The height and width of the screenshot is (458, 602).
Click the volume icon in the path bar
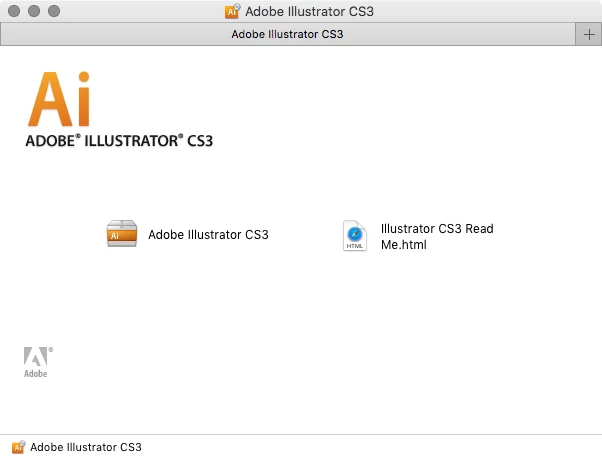[18, 447]
